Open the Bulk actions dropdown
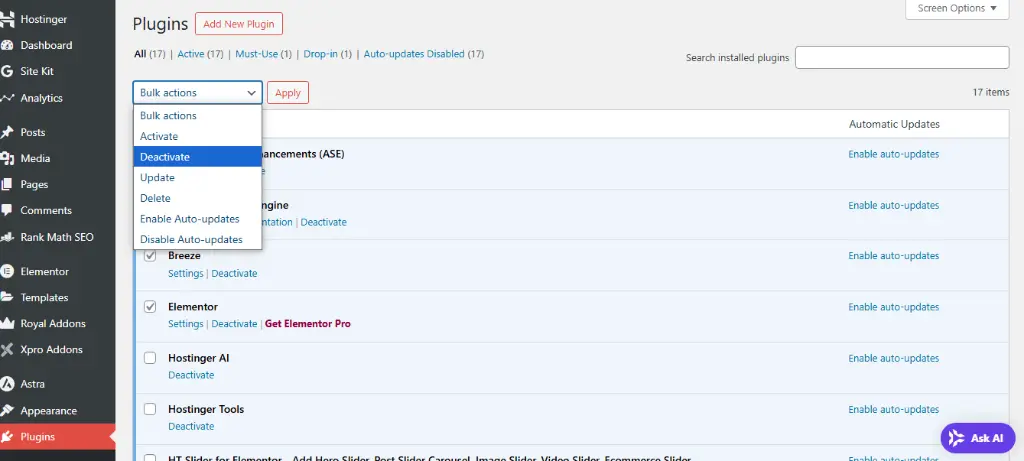Screen dimensions: 1024x461 [x=198, y=93]
